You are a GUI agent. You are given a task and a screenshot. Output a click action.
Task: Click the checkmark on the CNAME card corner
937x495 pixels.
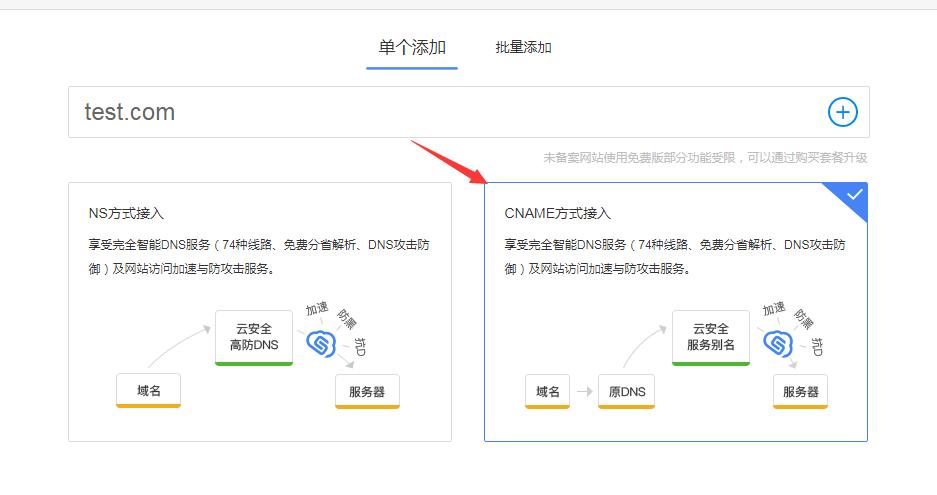pyautogui.click(x=854, y=195)
